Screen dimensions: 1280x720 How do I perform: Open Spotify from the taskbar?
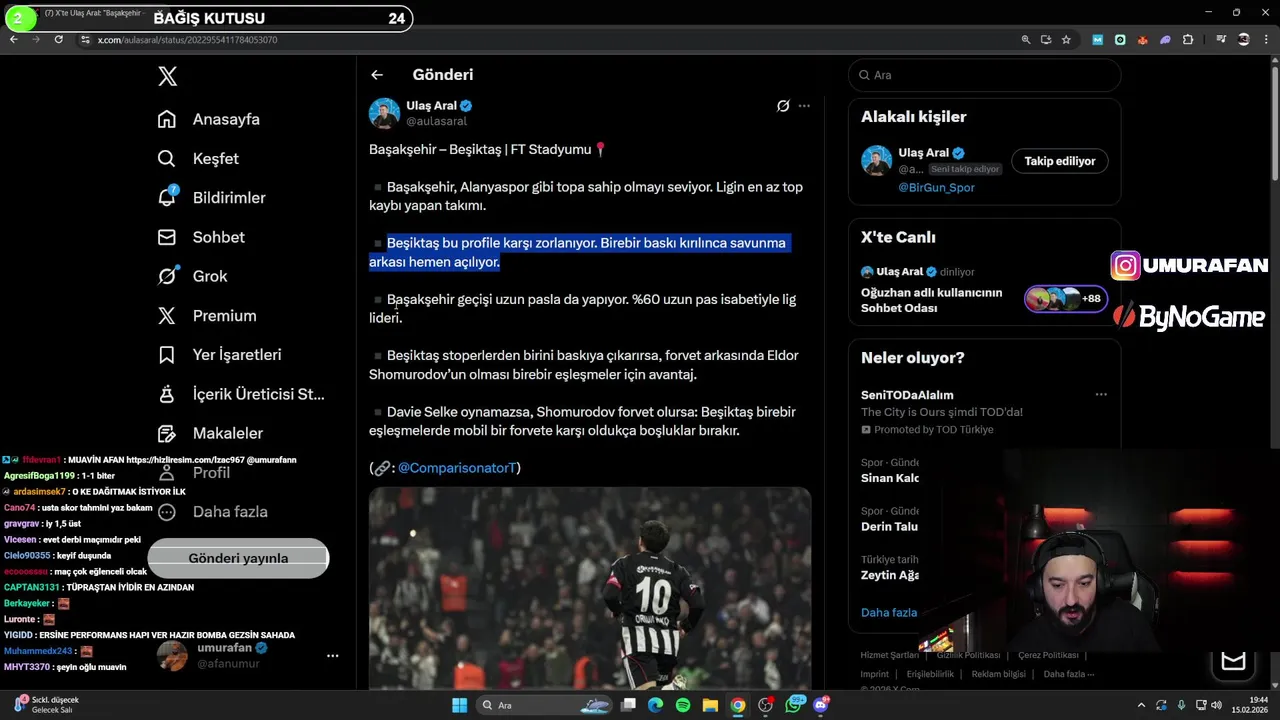(683, 705)
